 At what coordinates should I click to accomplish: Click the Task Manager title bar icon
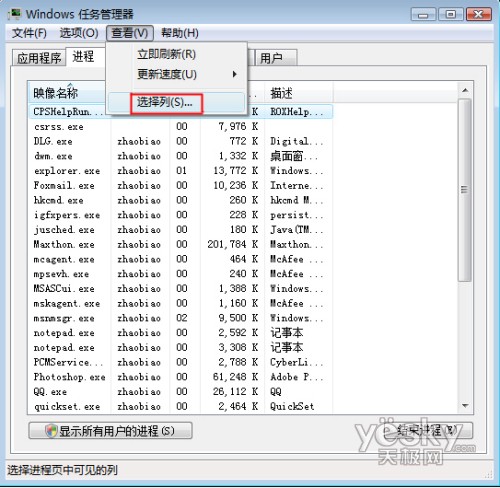click(x=16, y=14)
